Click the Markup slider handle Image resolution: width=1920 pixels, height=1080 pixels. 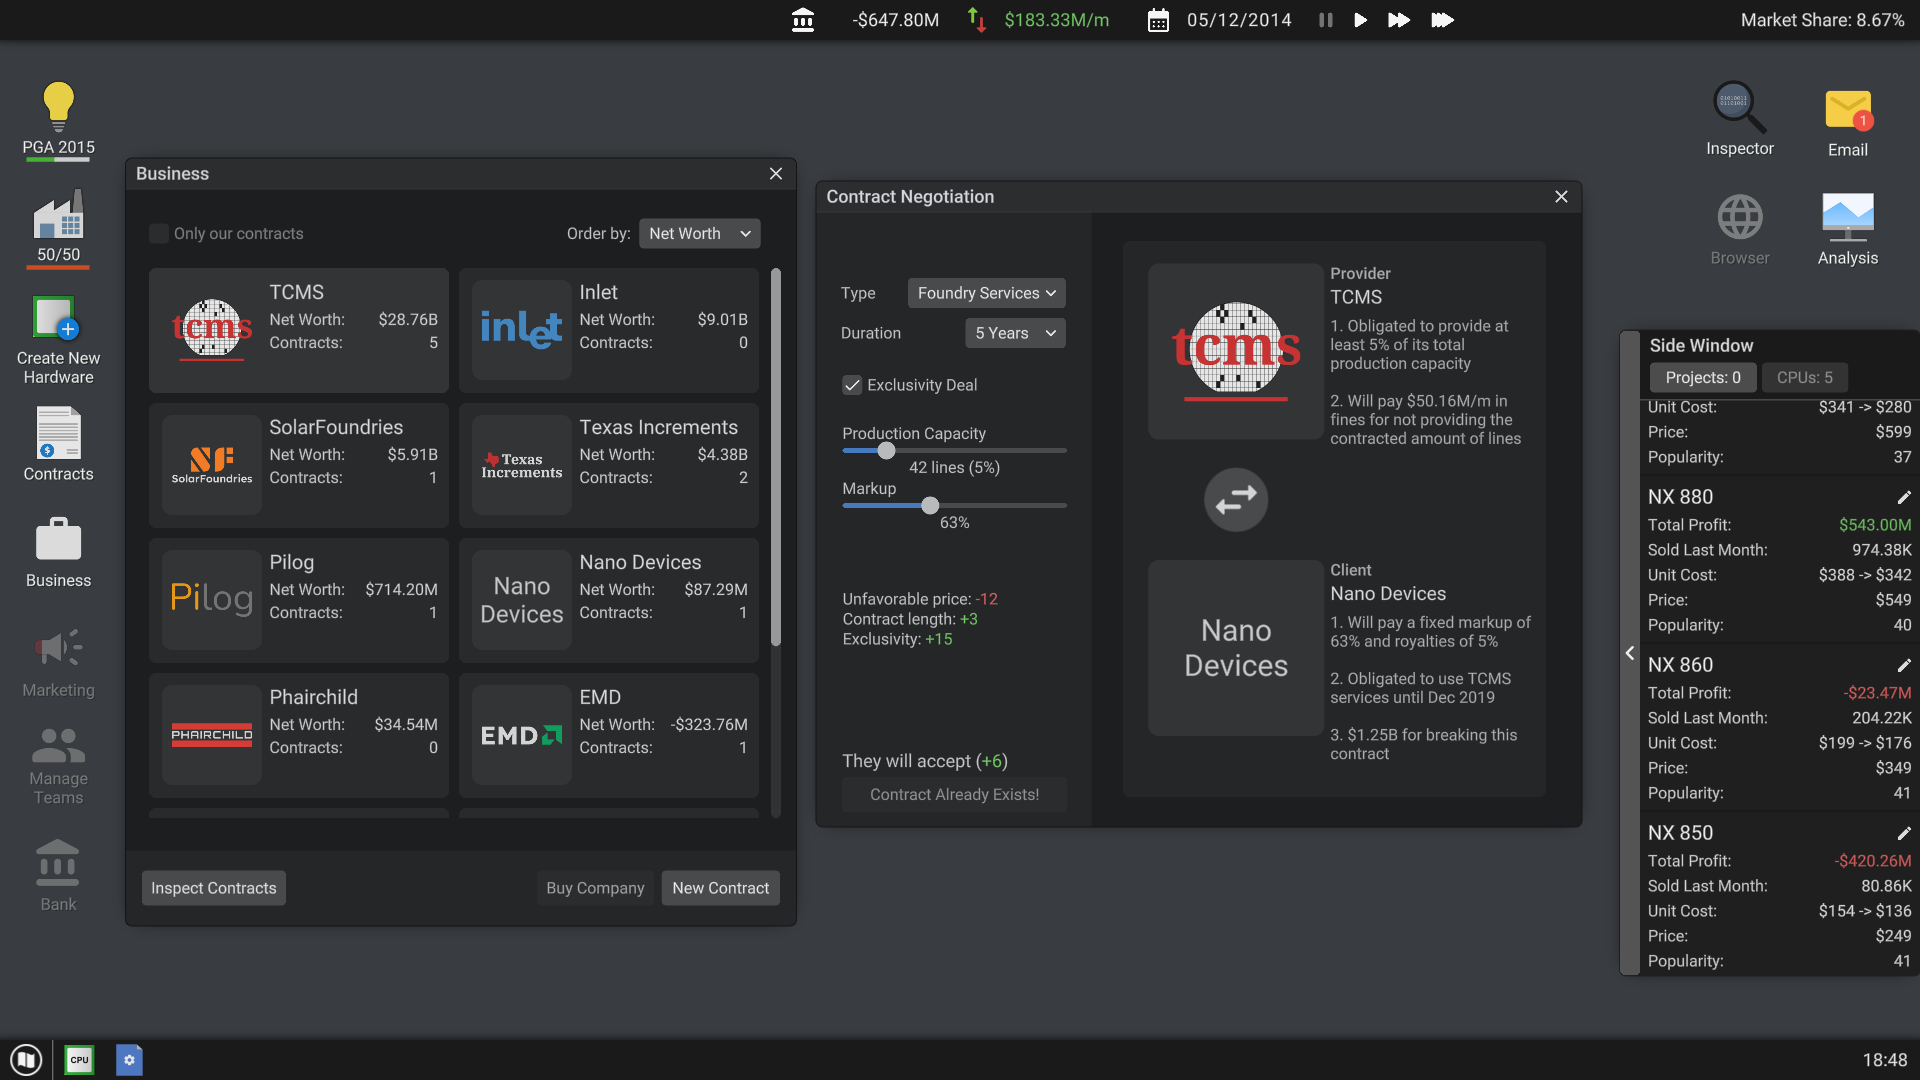tap(930, 506)
